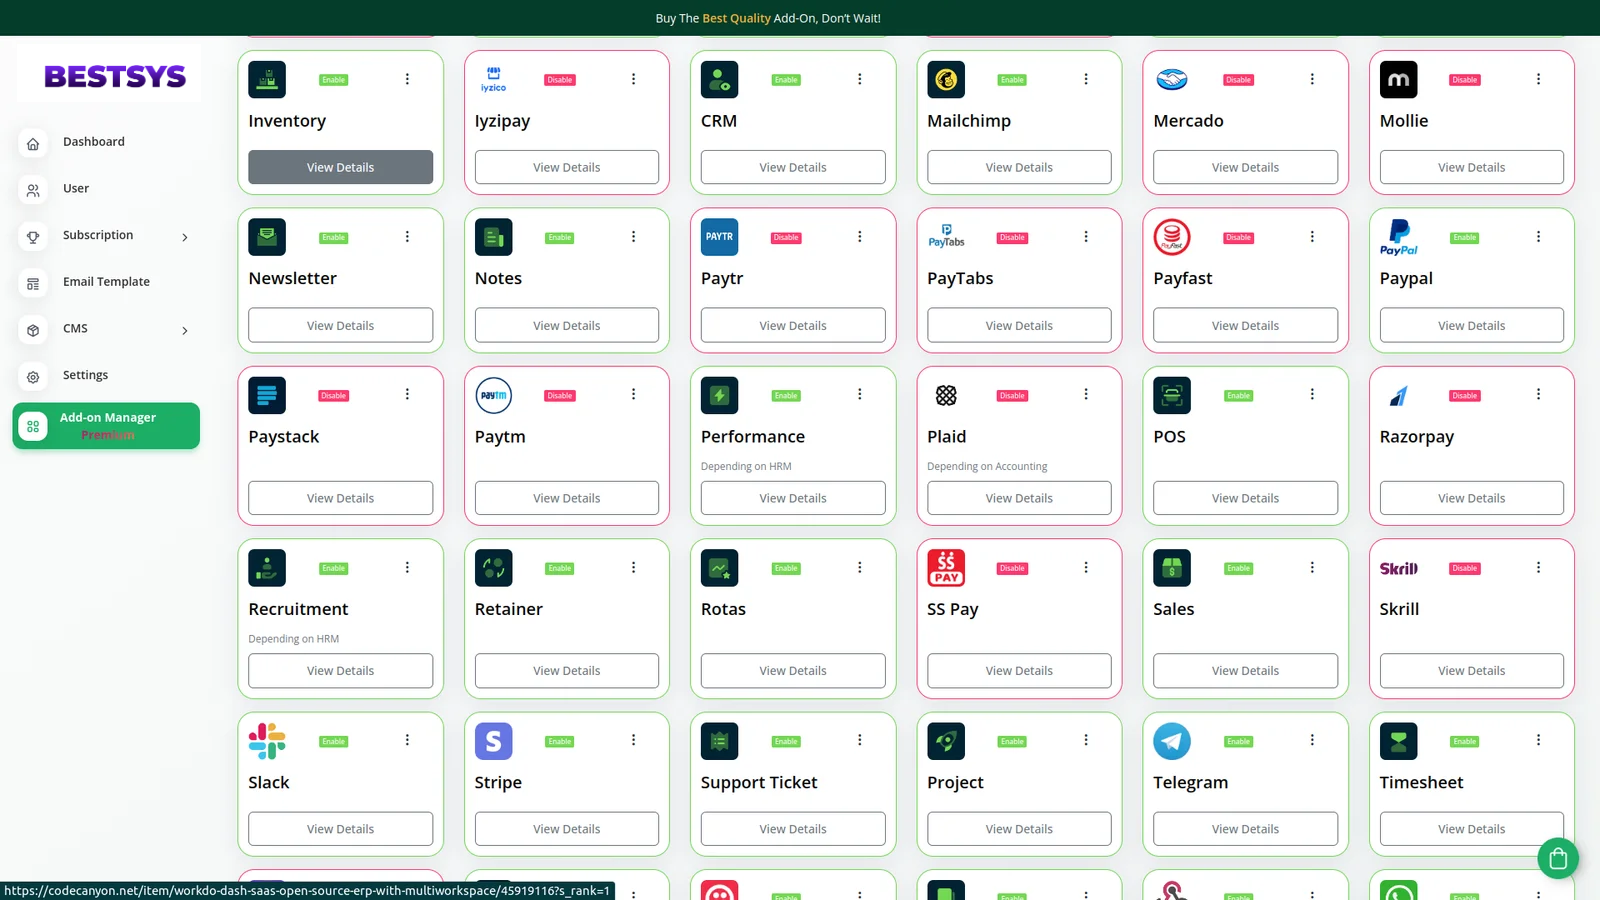Click the Mailchimp add-on icon
This screenshot has height=900, width=1600.
click(x=945, y=80)
